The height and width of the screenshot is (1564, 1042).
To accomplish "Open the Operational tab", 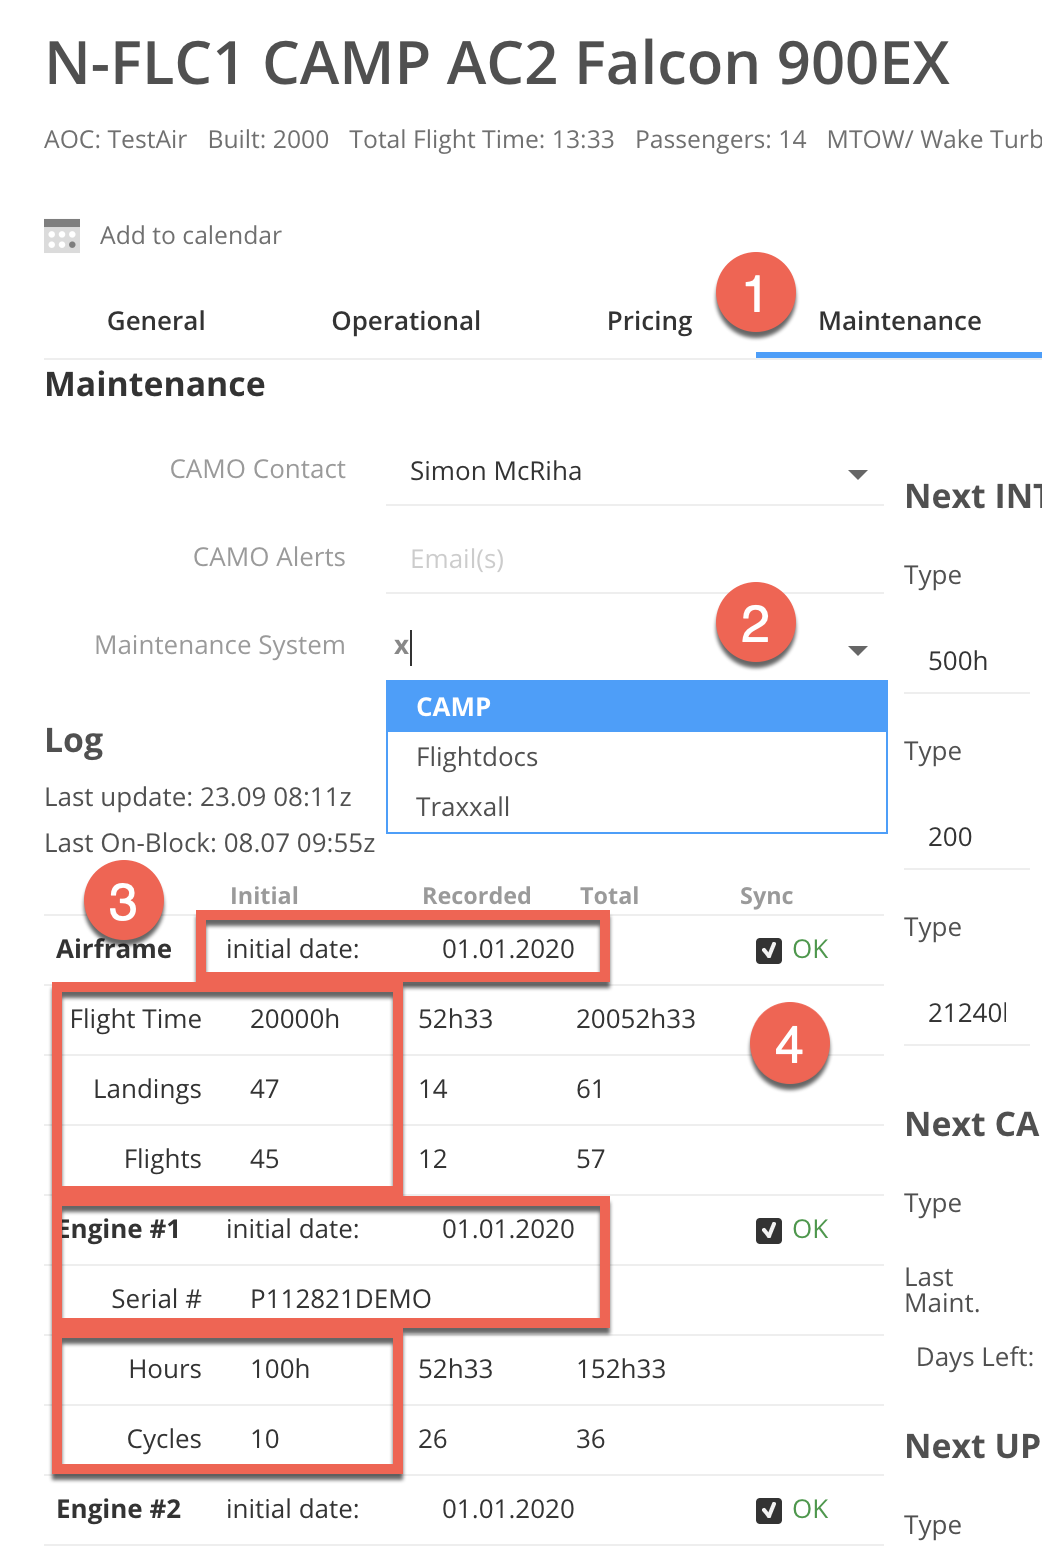I will click(406, 321).
